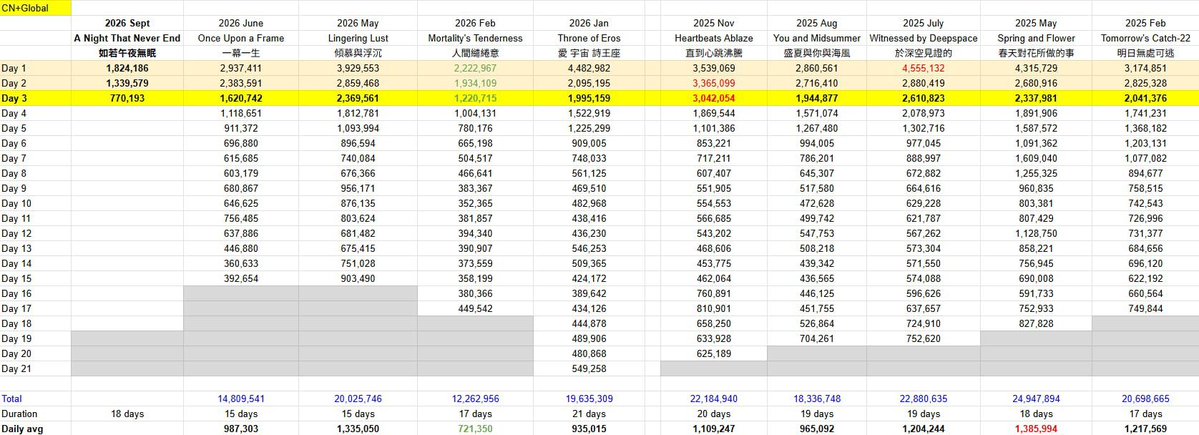Viewport: 1199px width, 435px height.
Task: Select the Spring and Flower title cell
Action: (x=1036, y=38)
